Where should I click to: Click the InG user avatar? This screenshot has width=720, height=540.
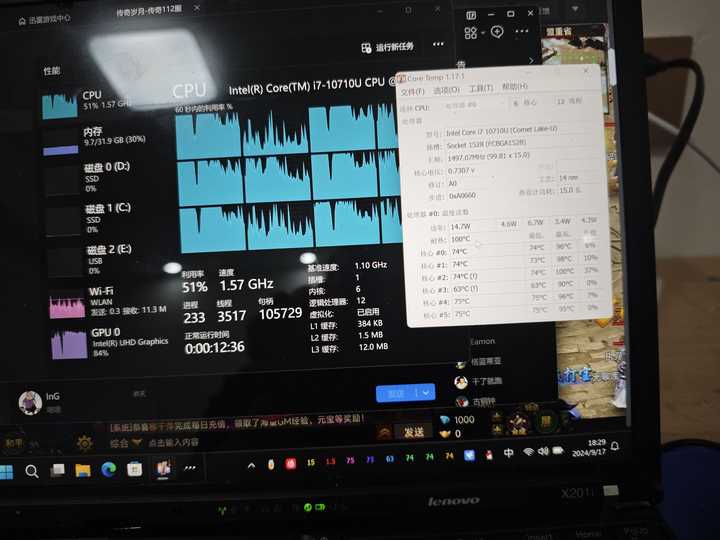[30, 402]
